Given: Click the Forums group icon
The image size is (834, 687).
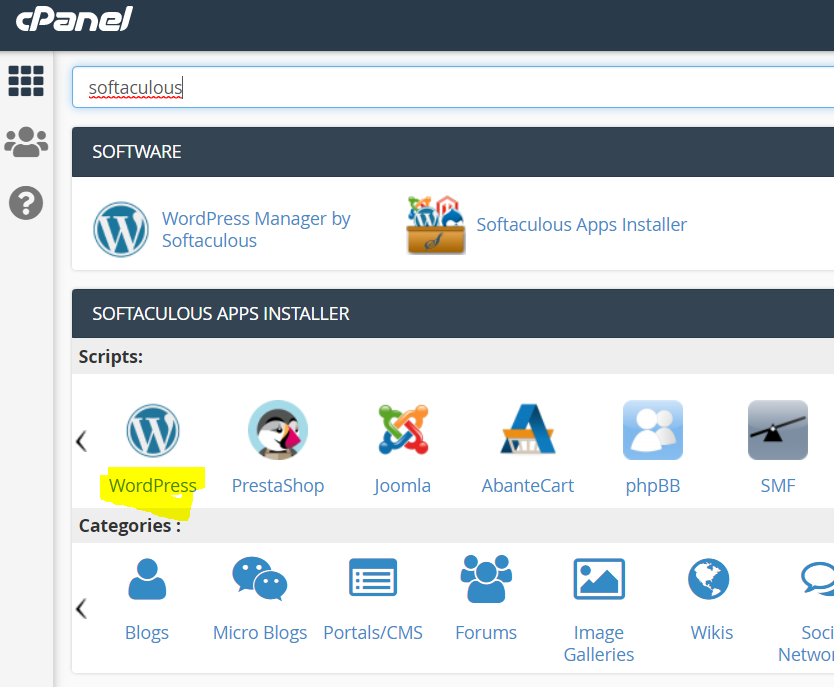Looking at the screenshot, I should point(486,579).
